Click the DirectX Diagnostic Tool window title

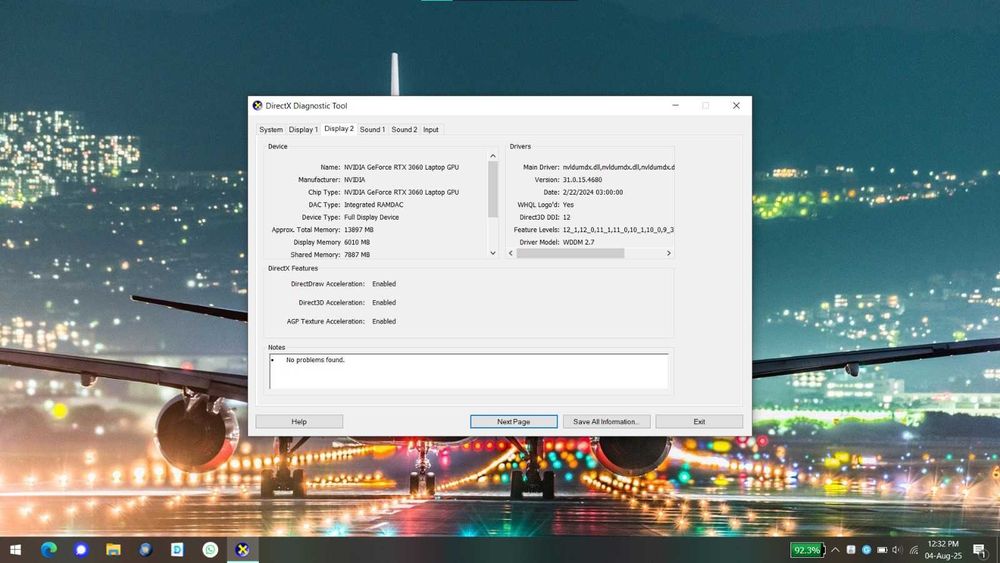coord(306,106)
